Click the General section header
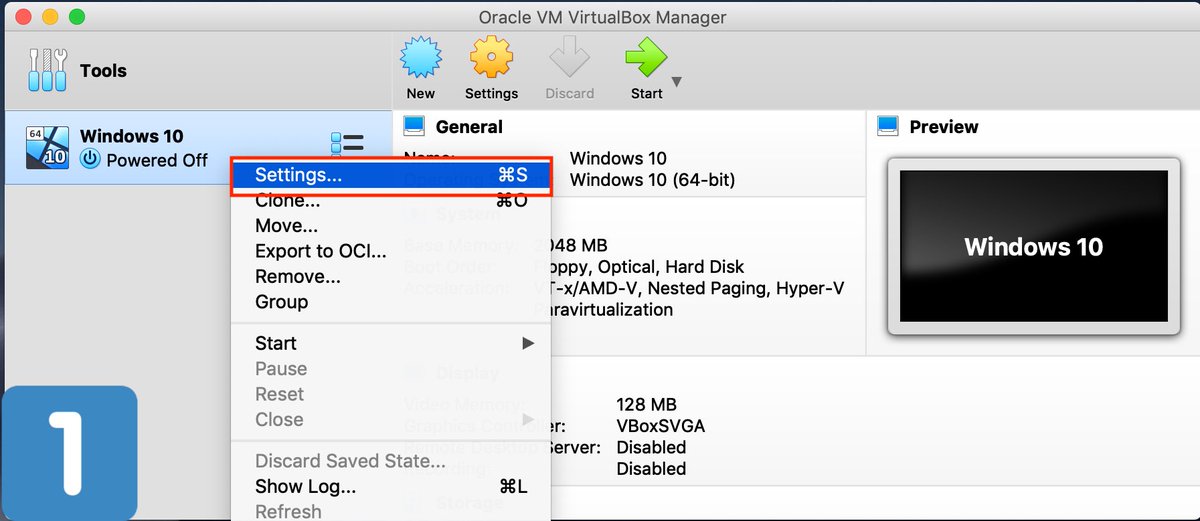1200x521 pixels. coord(469,127)
